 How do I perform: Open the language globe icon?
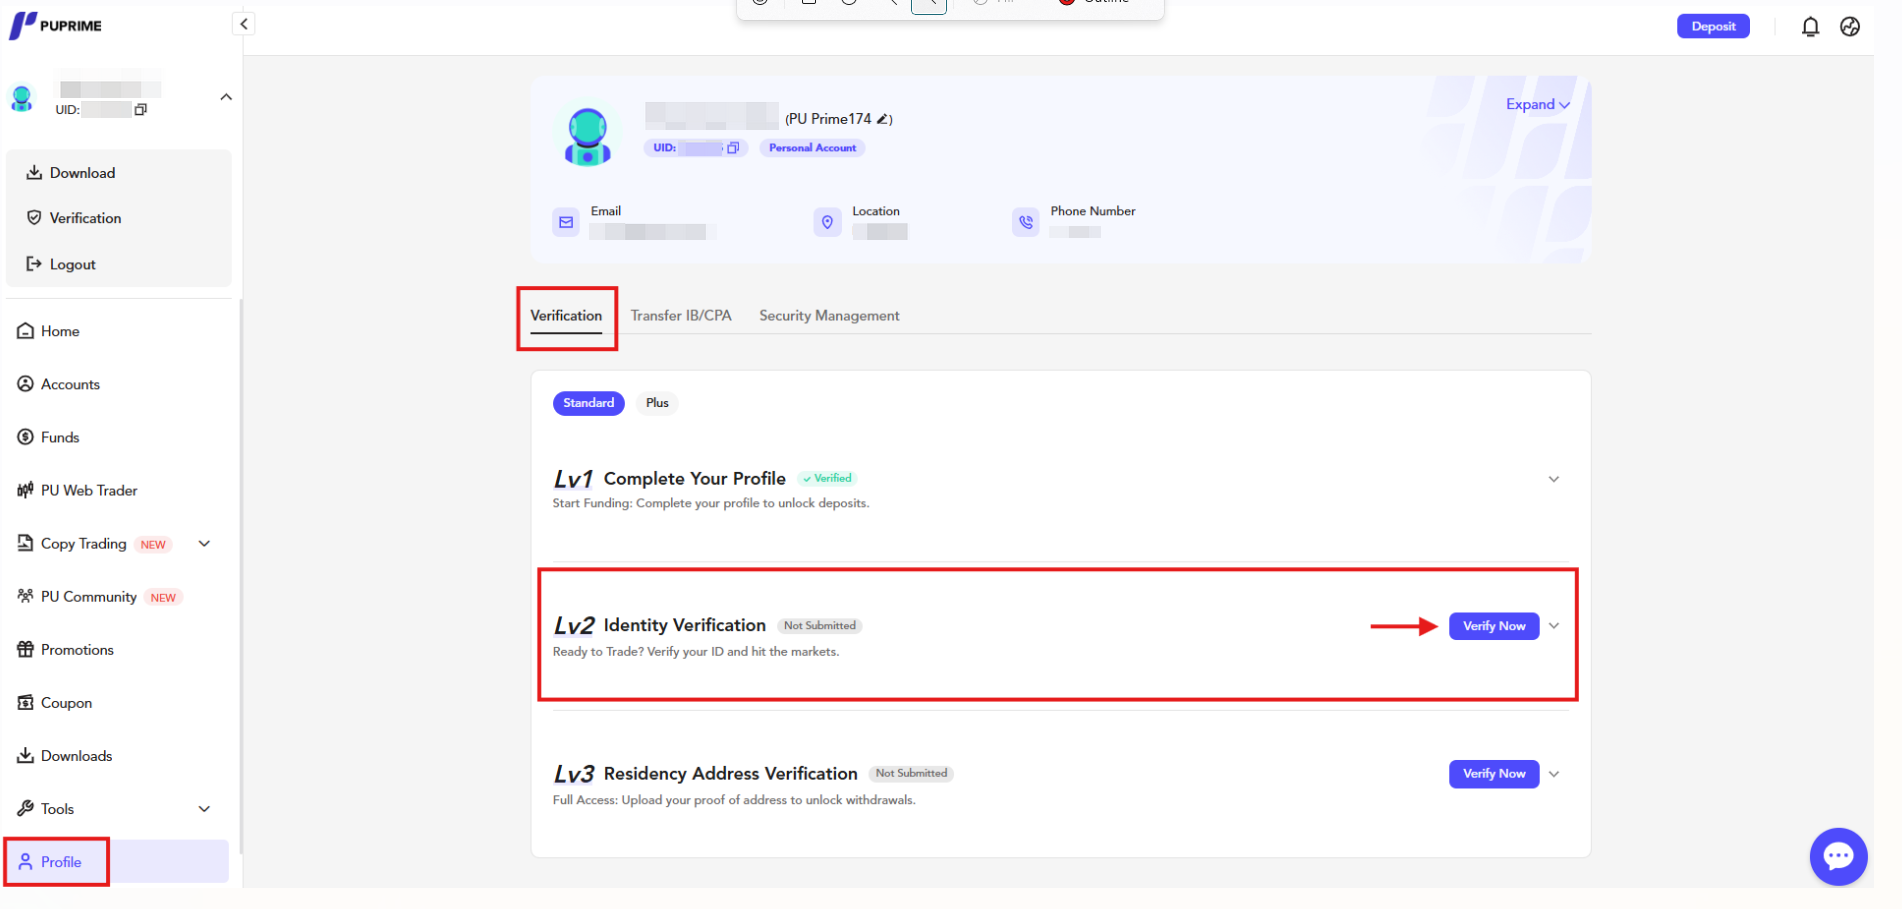click(1850, 27)
